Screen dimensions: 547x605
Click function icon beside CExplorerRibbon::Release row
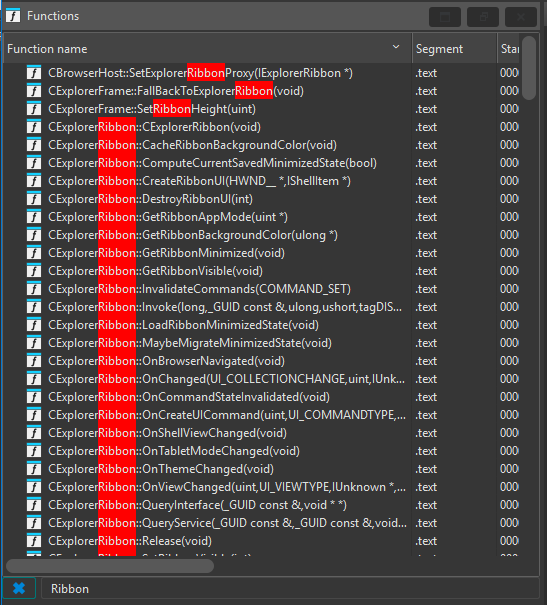(34, 541)
